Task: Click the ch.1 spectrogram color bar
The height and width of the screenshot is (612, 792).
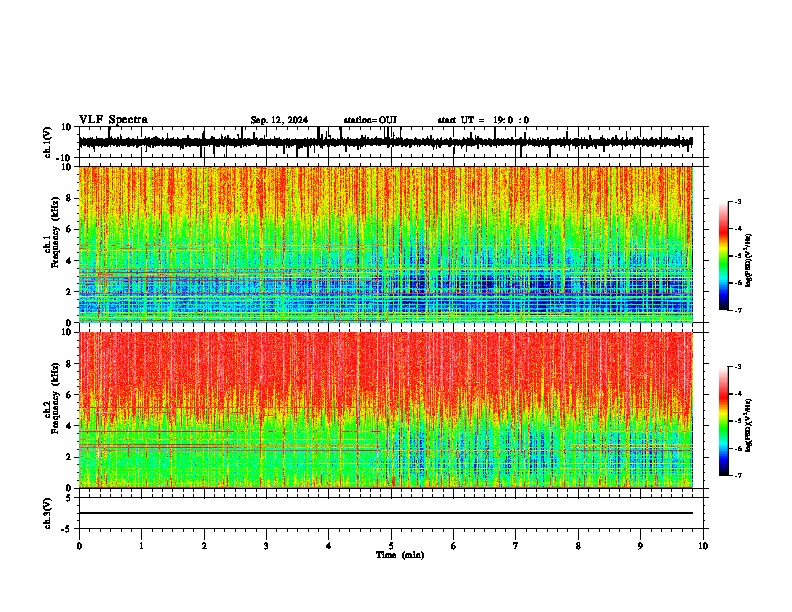Action: tap(724, 256)
